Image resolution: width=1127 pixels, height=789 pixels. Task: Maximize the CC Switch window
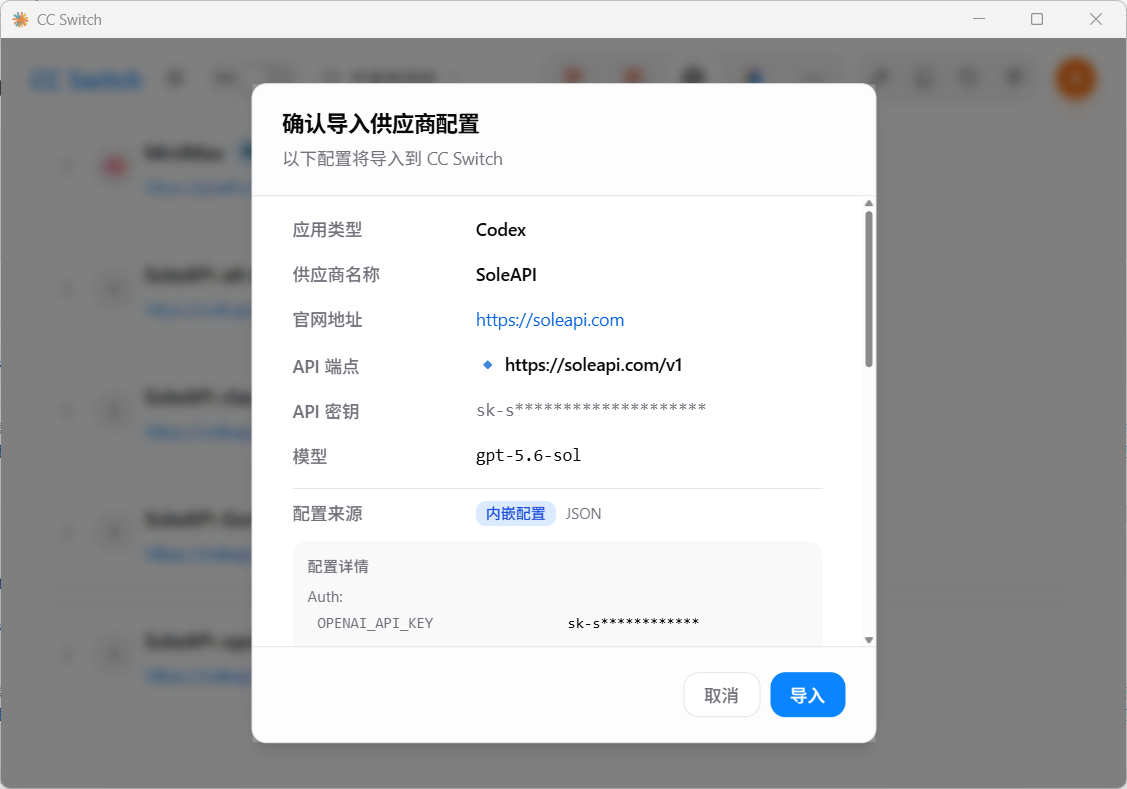click(1036, 19)
